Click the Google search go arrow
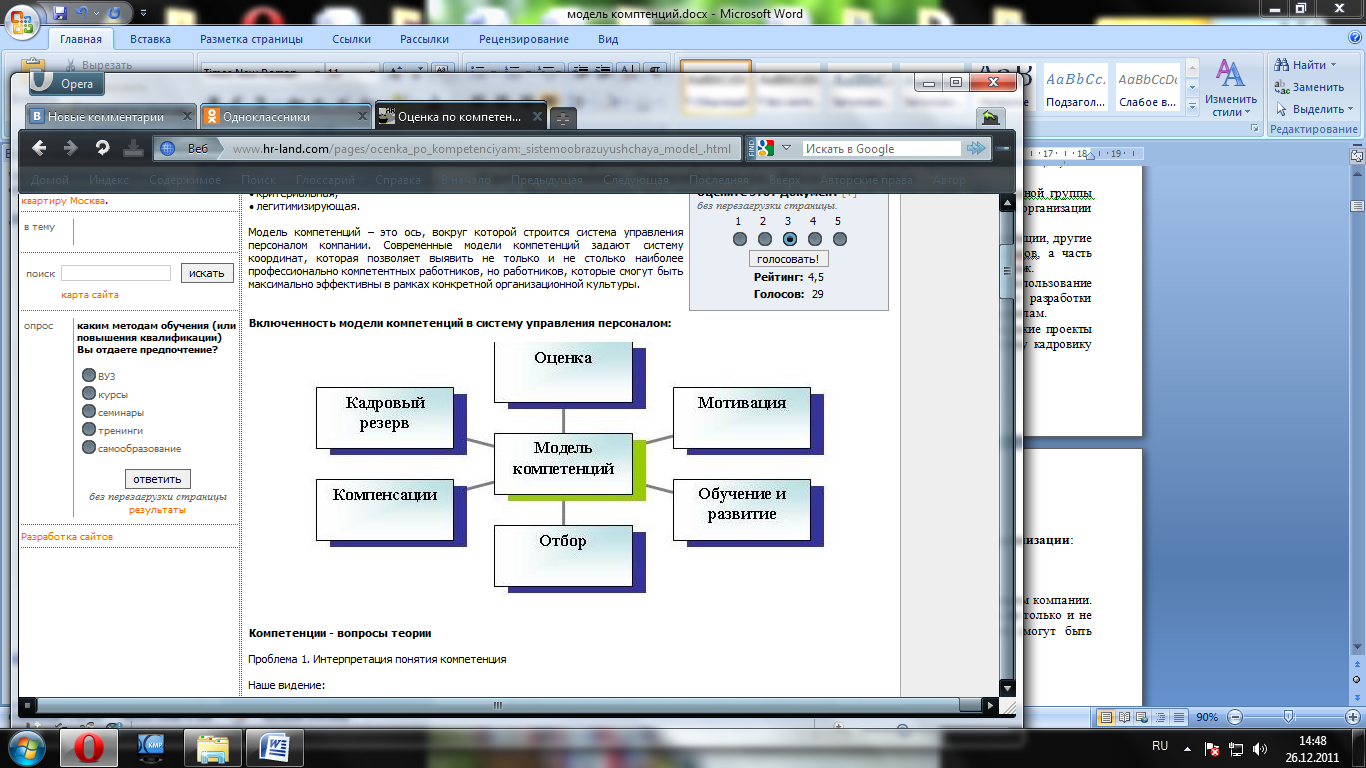 tap(975, 148)
